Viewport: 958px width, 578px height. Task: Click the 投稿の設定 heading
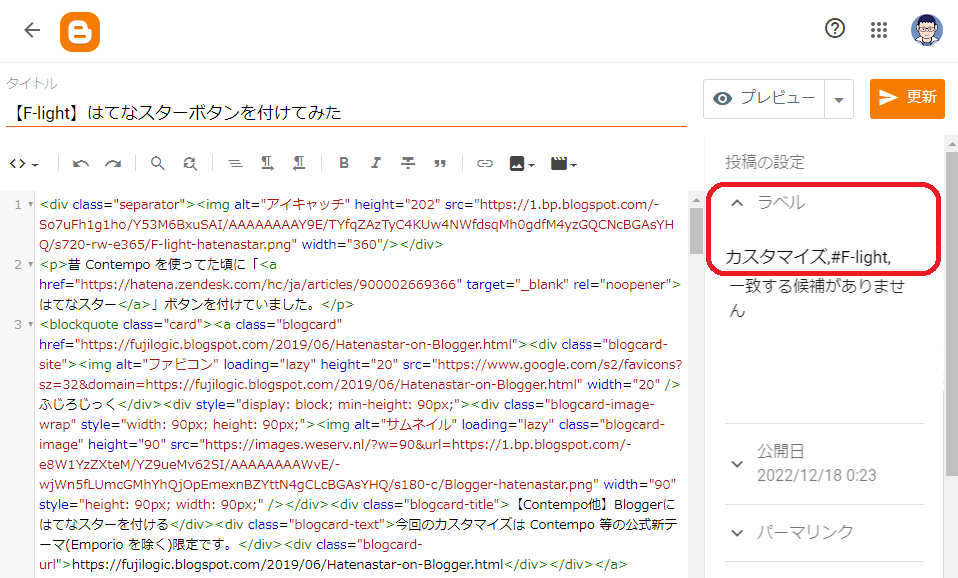click(764, 162)
